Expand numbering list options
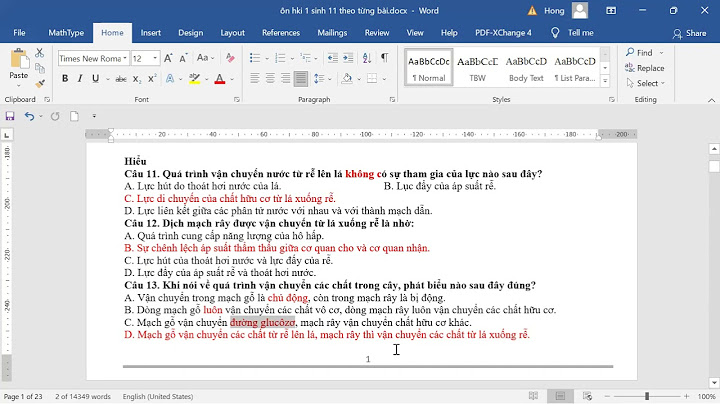Image resolution: width=720 pixels, height=404 pixels. (x=292, y=58)
